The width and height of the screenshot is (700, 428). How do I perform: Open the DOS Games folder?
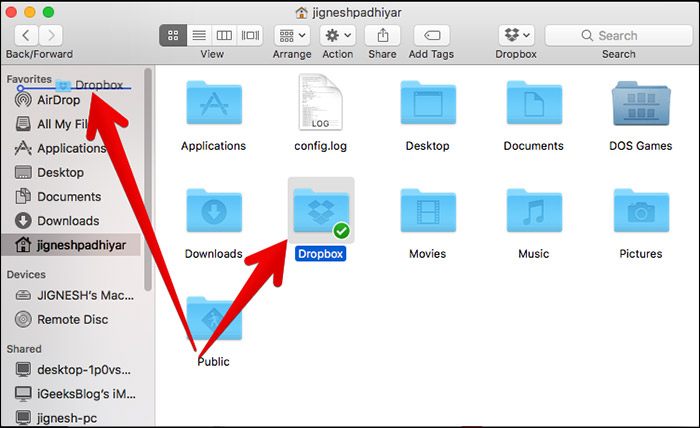tap(640, 106)
